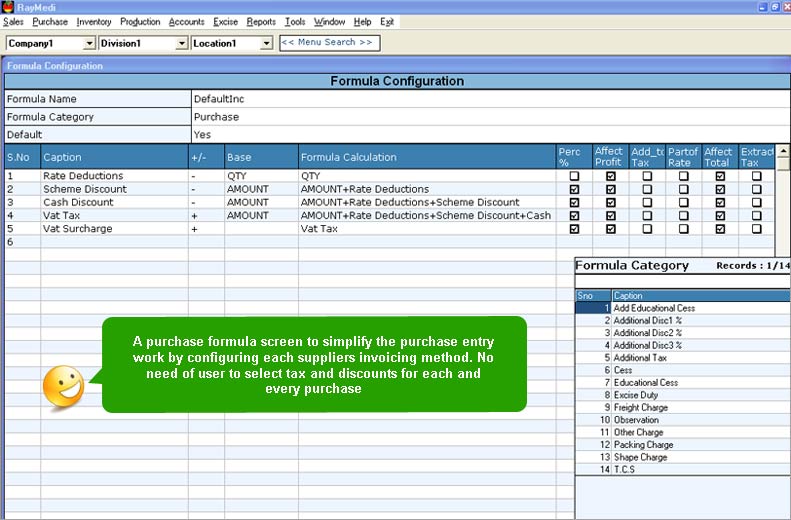Image resolution: width=791 pixels, height=520 pixels.
Task: Toggle Affect Total checkbox for Vat Tax
Action: pyautogui.click(x=720, y=215)
